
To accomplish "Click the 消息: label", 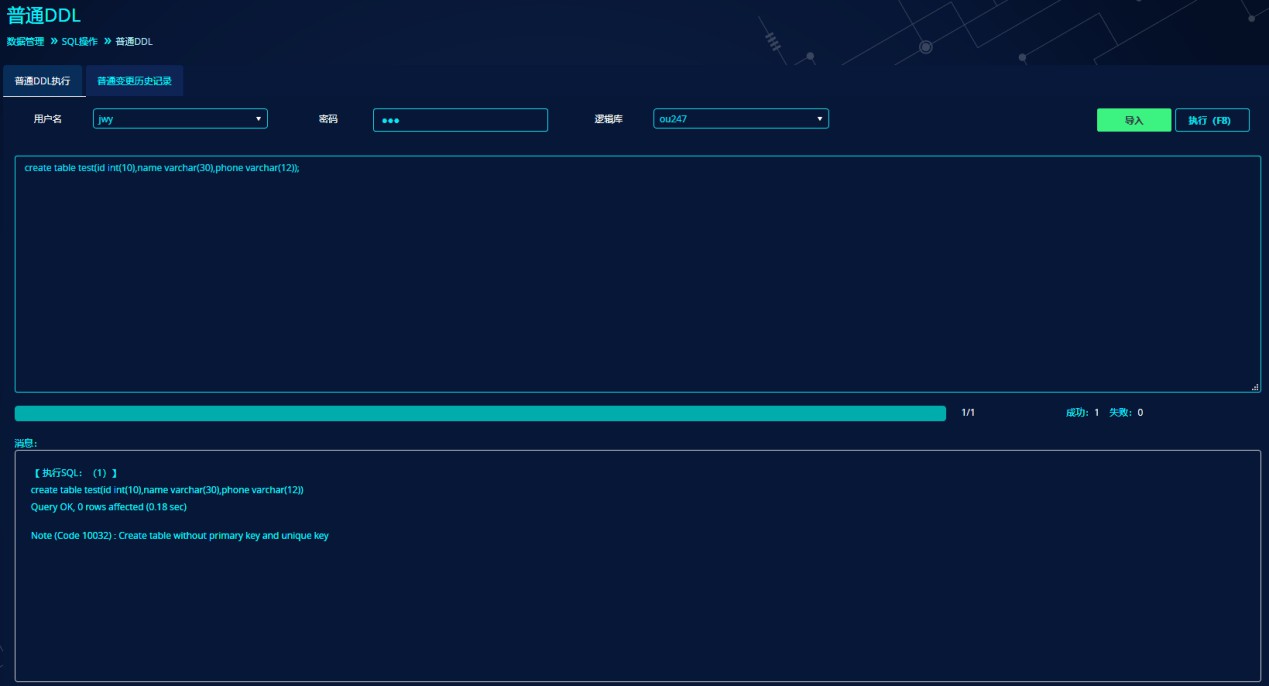I will 26,442.
